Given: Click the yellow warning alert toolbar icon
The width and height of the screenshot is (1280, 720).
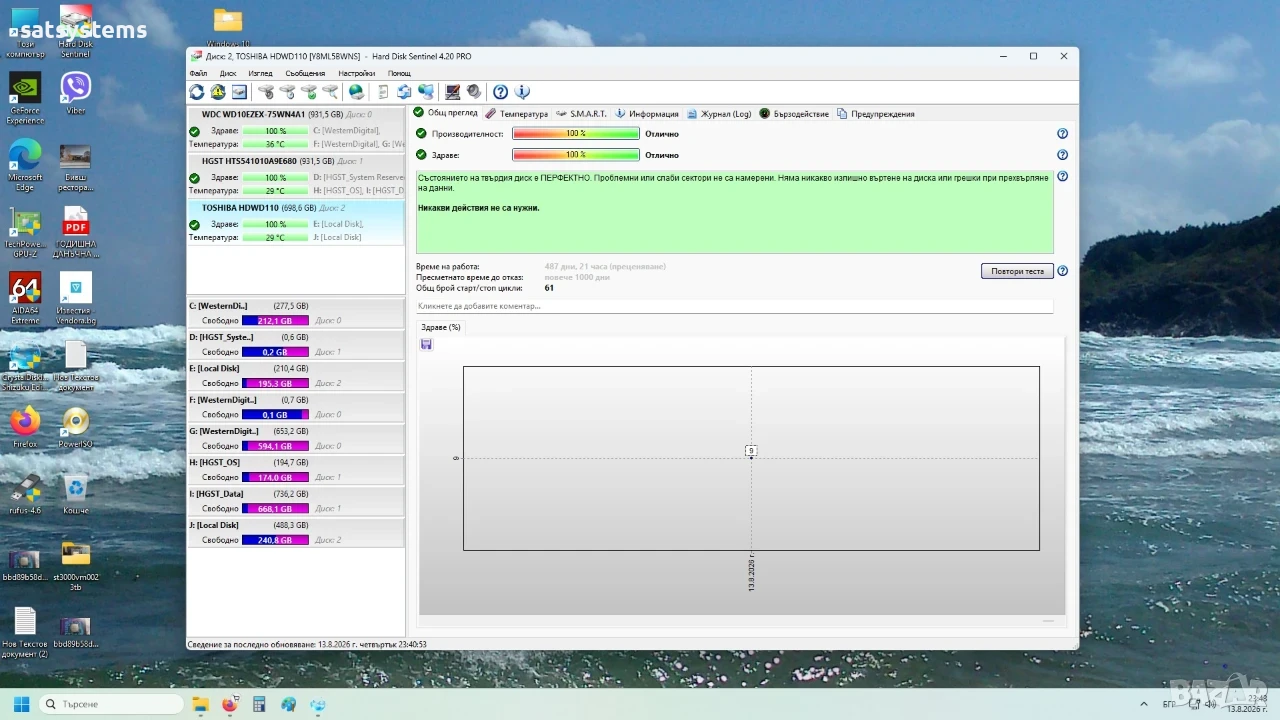Looking at the screenshot, I should [218, 92].
